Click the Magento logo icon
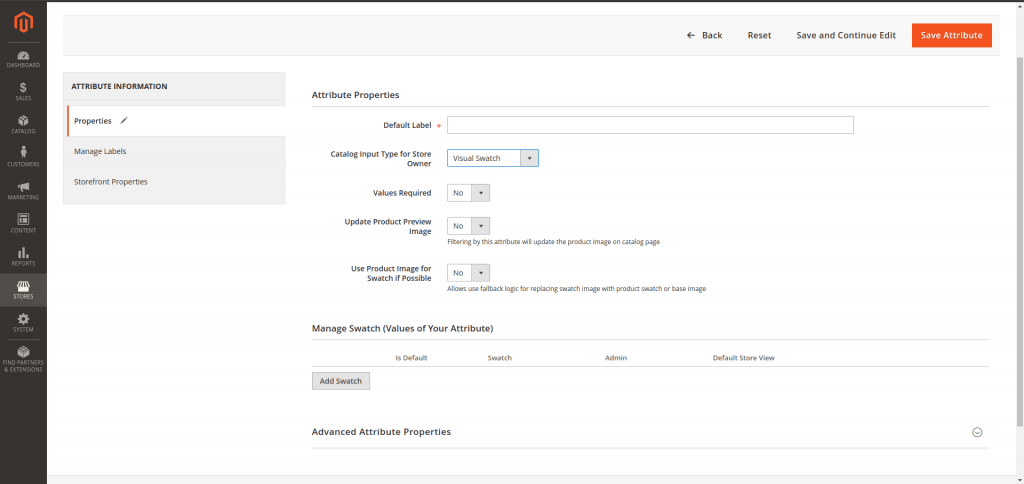The image size is (1024, 484). click(x=22, y=21)
